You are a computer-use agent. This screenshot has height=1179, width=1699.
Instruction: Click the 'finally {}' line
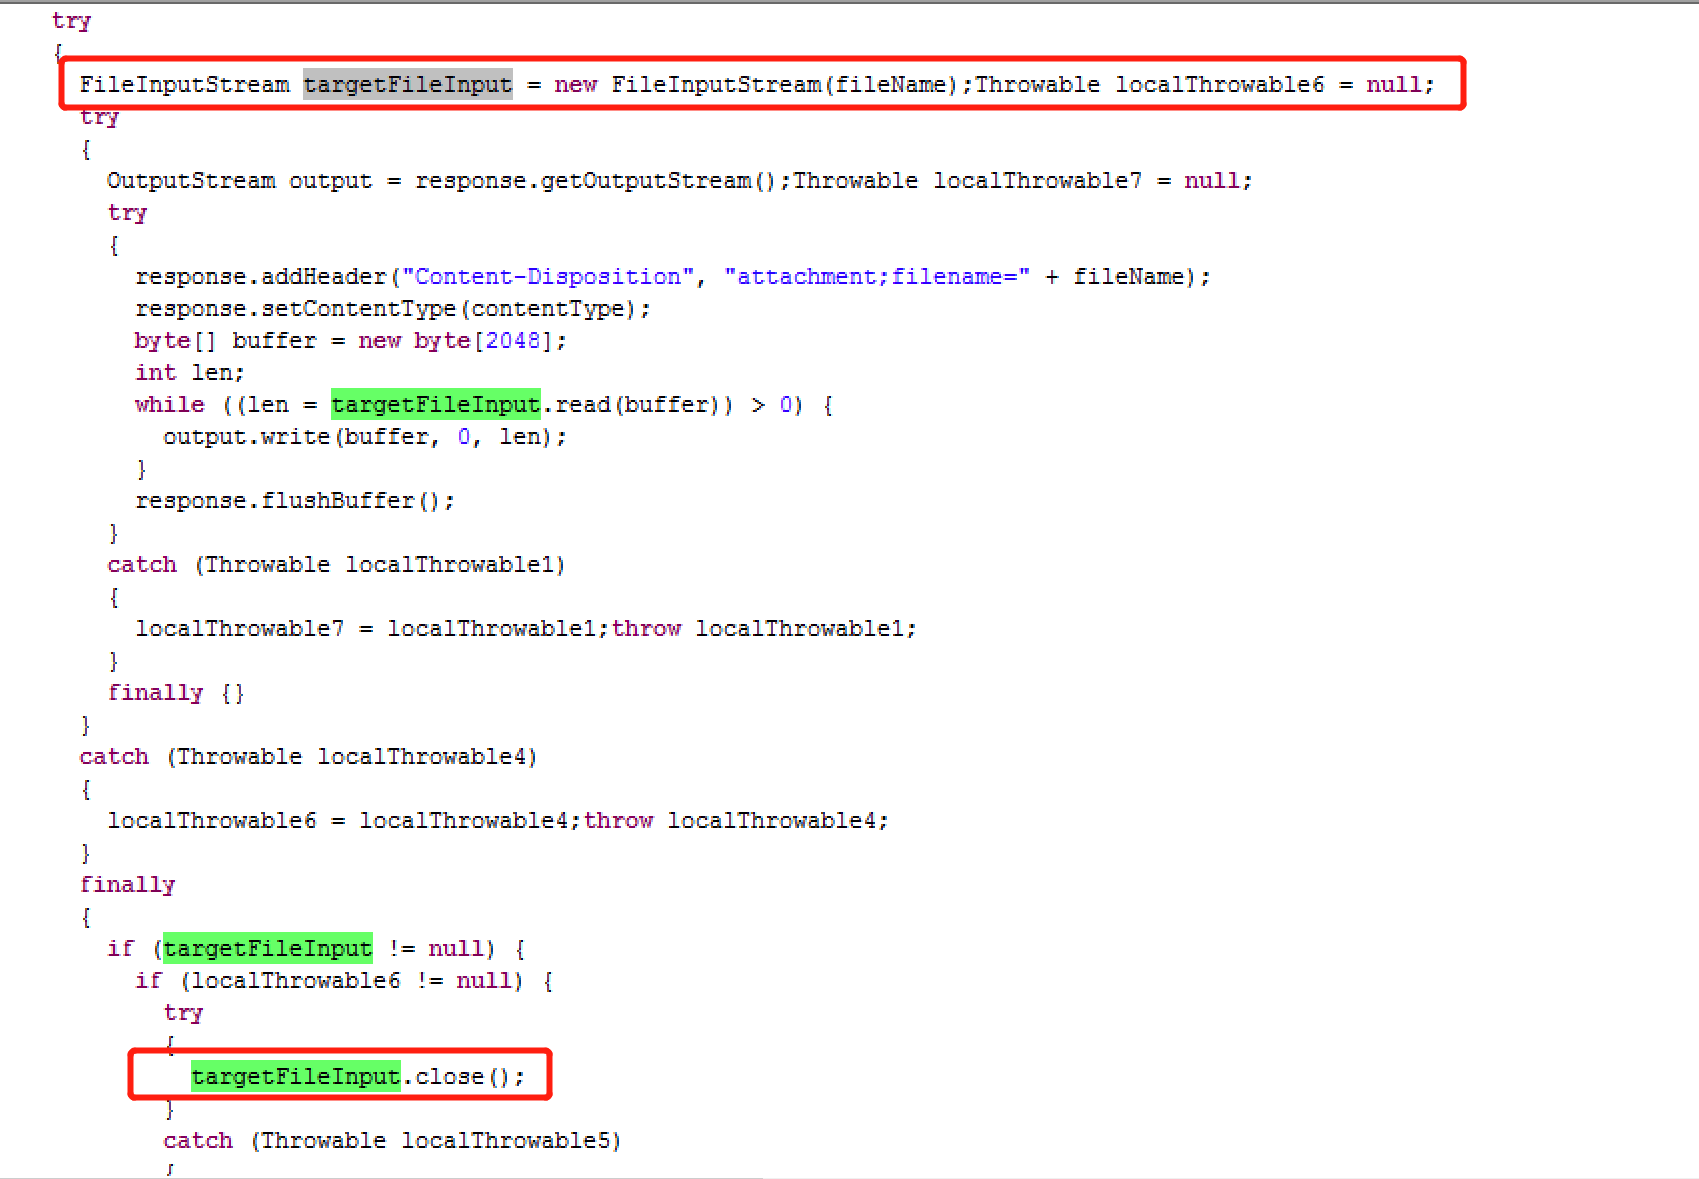point(176,693)
